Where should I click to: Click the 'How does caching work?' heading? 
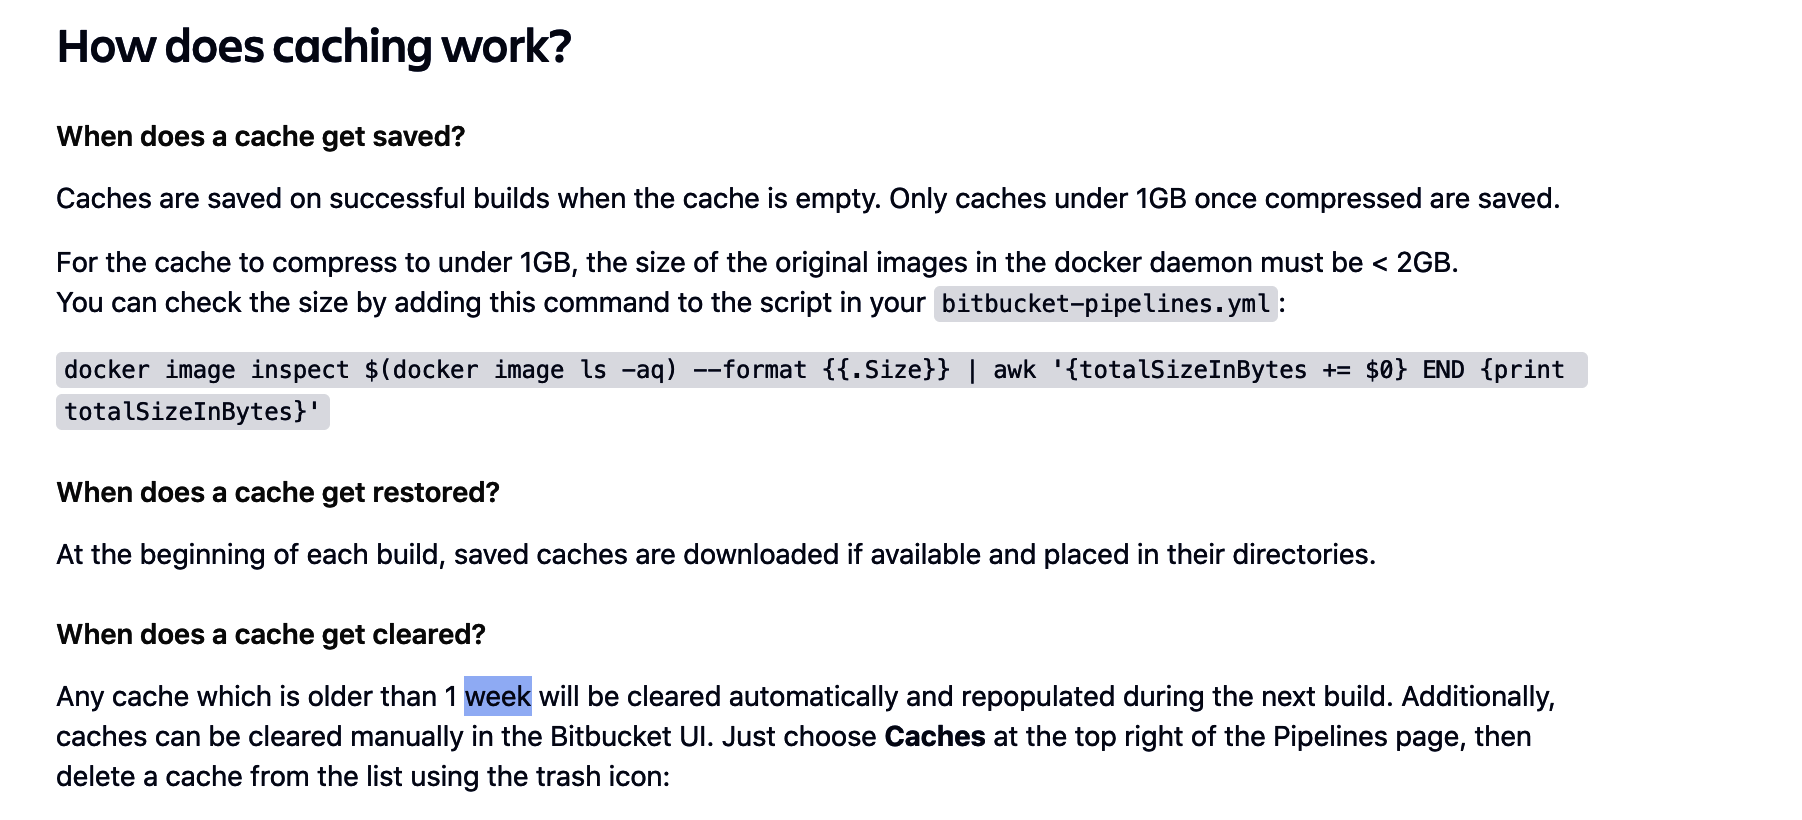(314, 47)
